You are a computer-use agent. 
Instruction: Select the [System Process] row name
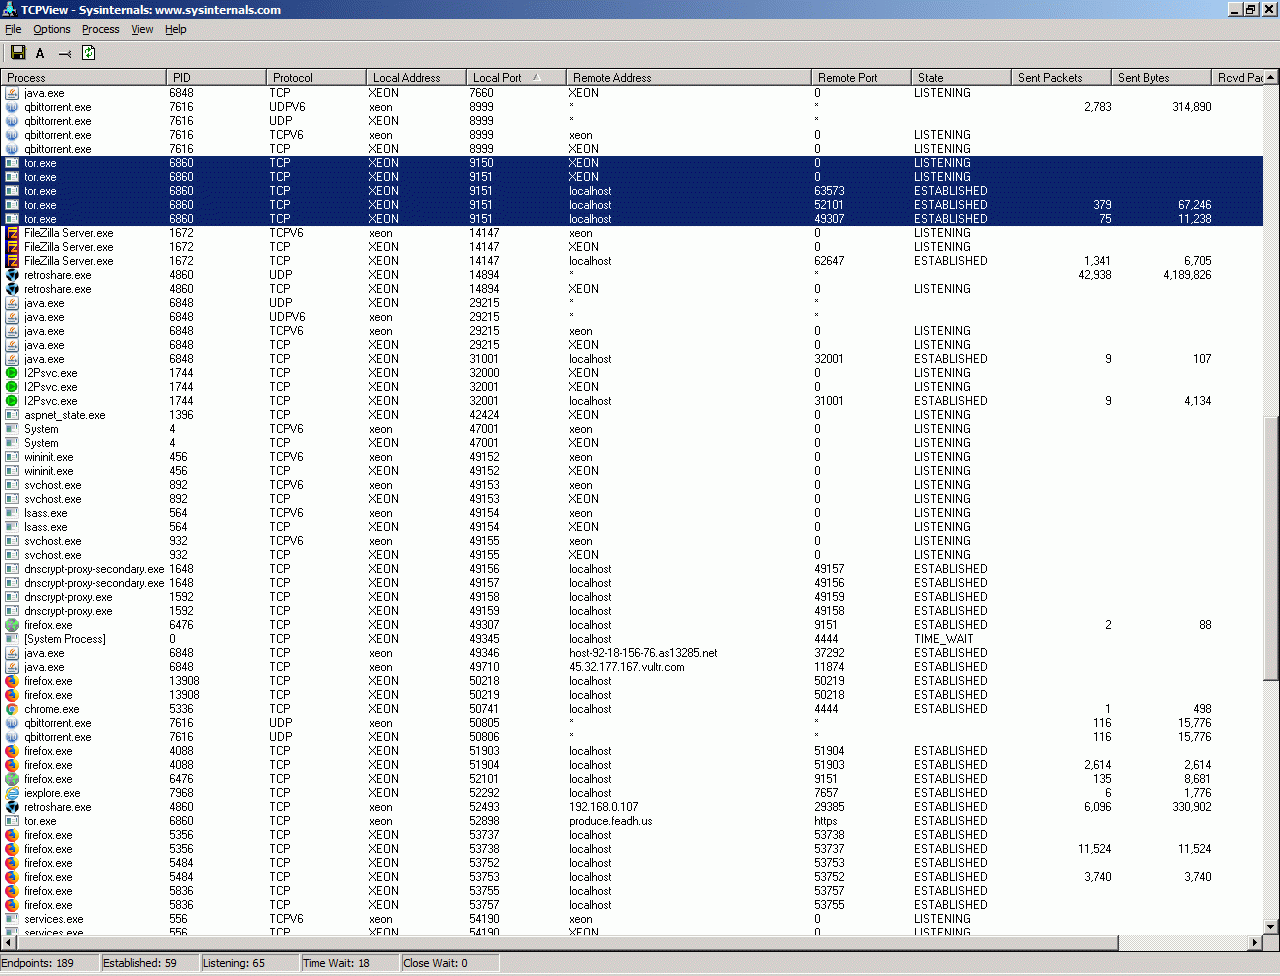coord(65,639)
